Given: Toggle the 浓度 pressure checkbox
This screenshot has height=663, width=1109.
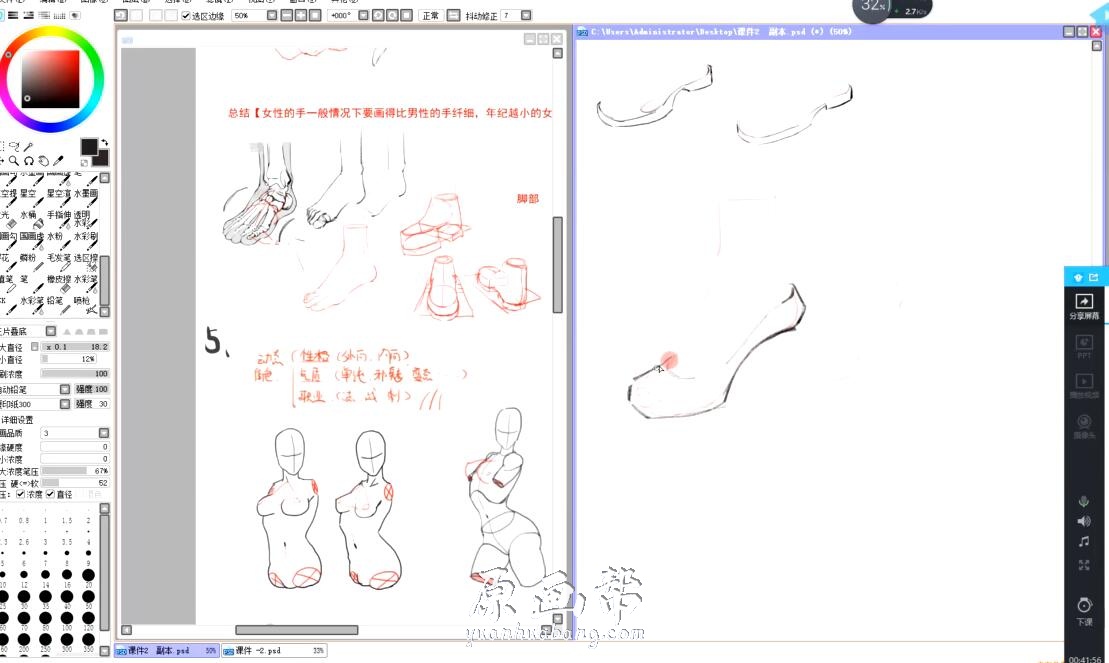Looking at the screenshot, I should (x=21, y=494).
